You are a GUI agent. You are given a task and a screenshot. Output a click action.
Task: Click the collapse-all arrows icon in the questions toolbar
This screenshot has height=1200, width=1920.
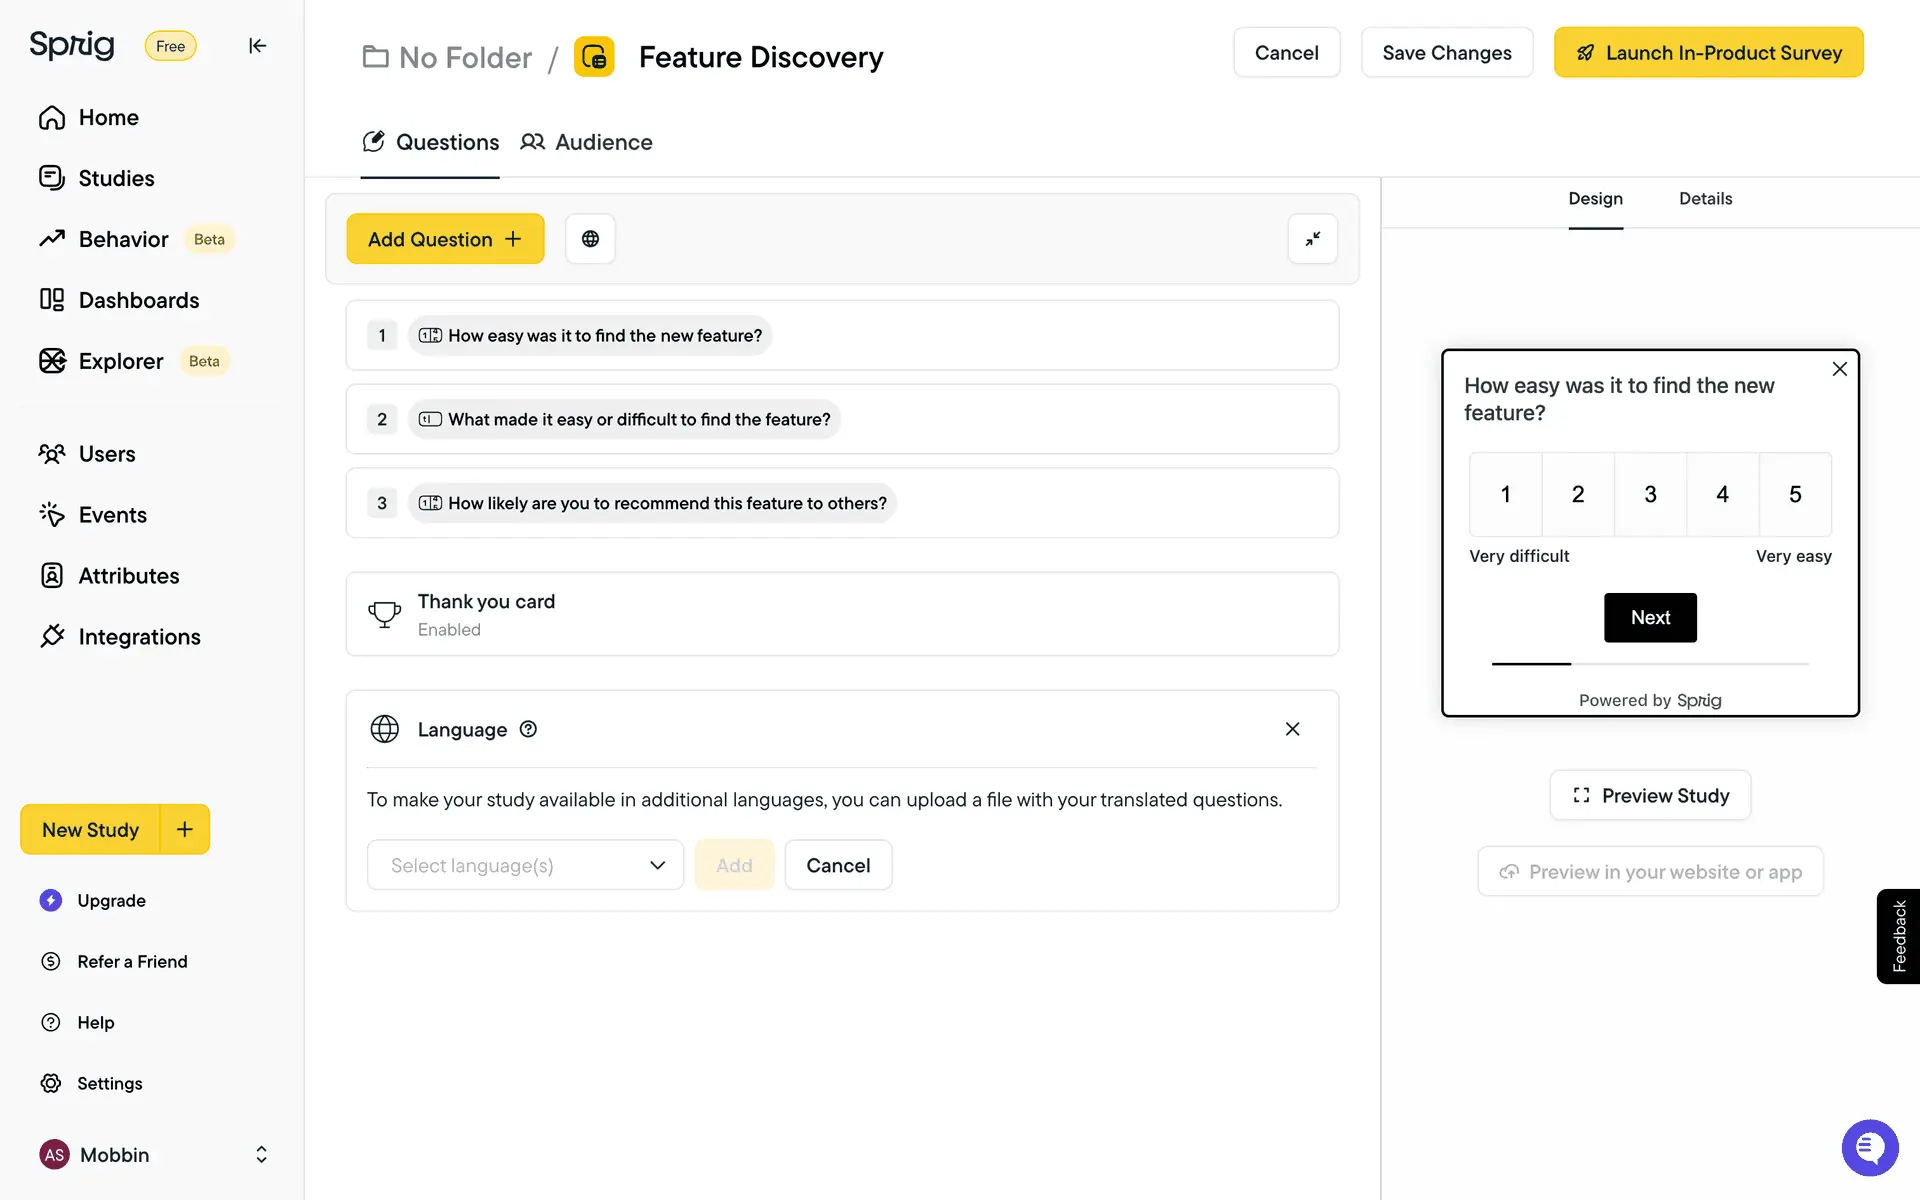pyautogui.click(x=1312, y=239)
